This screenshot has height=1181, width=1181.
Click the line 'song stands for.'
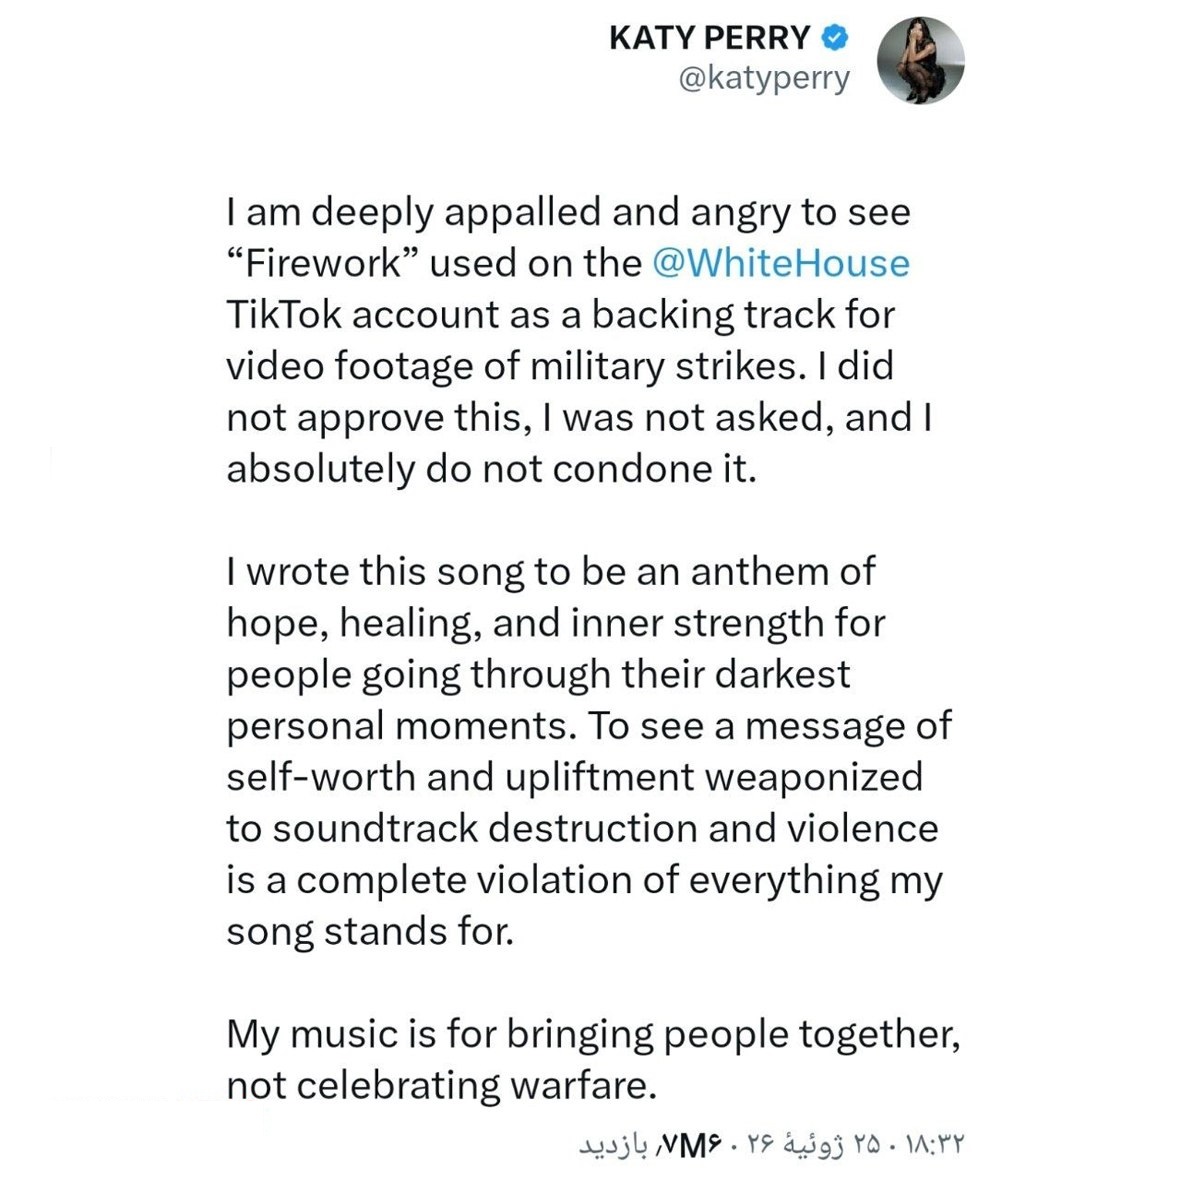coord(370,931)
